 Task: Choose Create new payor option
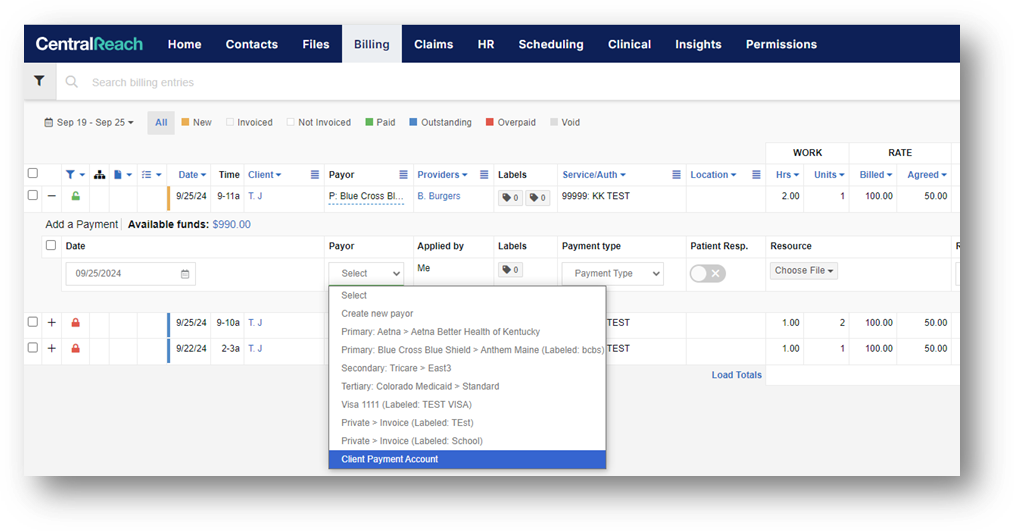467,314
